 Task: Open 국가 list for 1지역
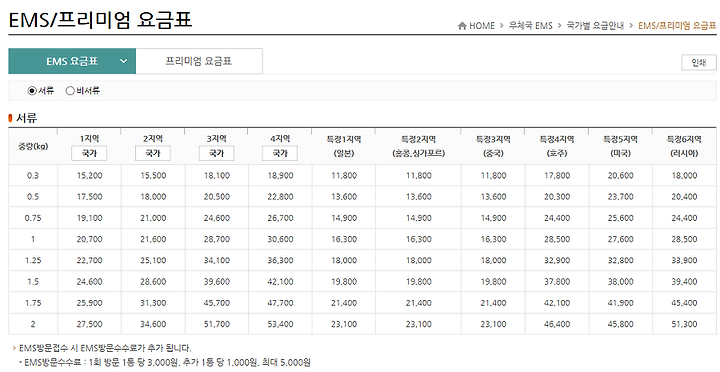(x=89, y=153)
